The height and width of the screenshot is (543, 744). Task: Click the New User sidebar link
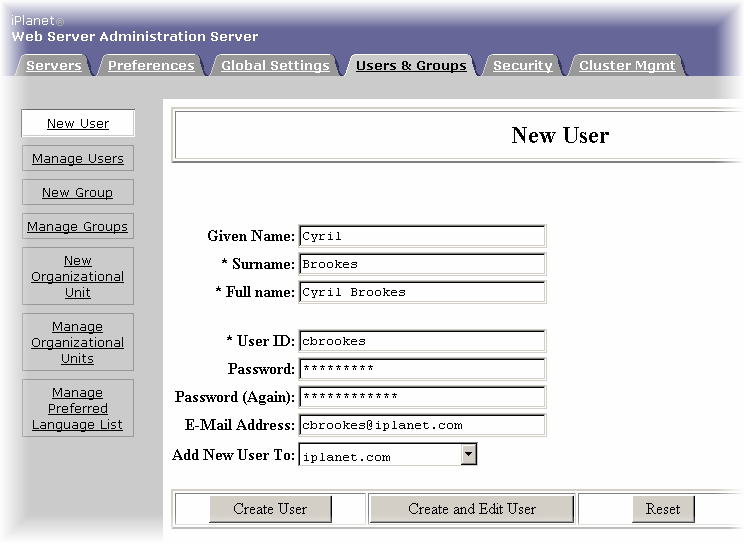coord(78,123)
